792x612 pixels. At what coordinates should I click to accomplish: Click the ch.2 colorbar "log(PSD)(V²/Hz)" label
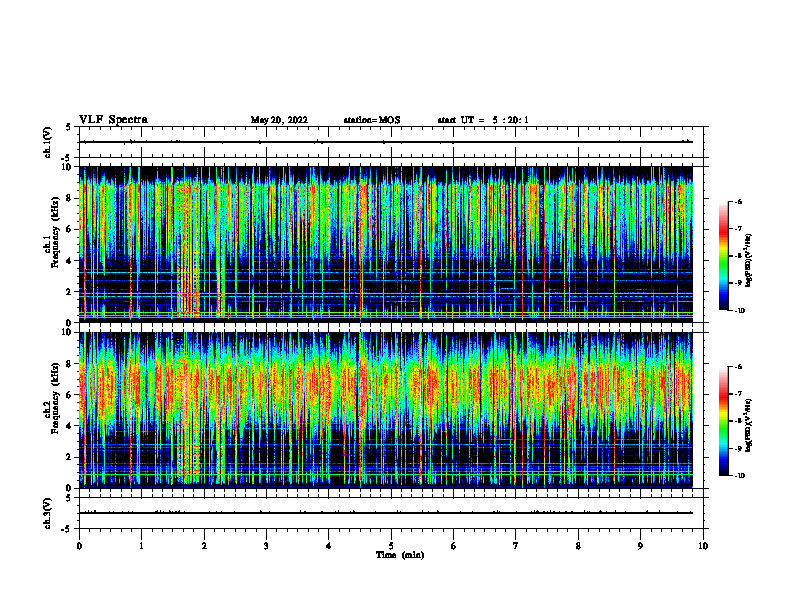[x=748, y=426]
